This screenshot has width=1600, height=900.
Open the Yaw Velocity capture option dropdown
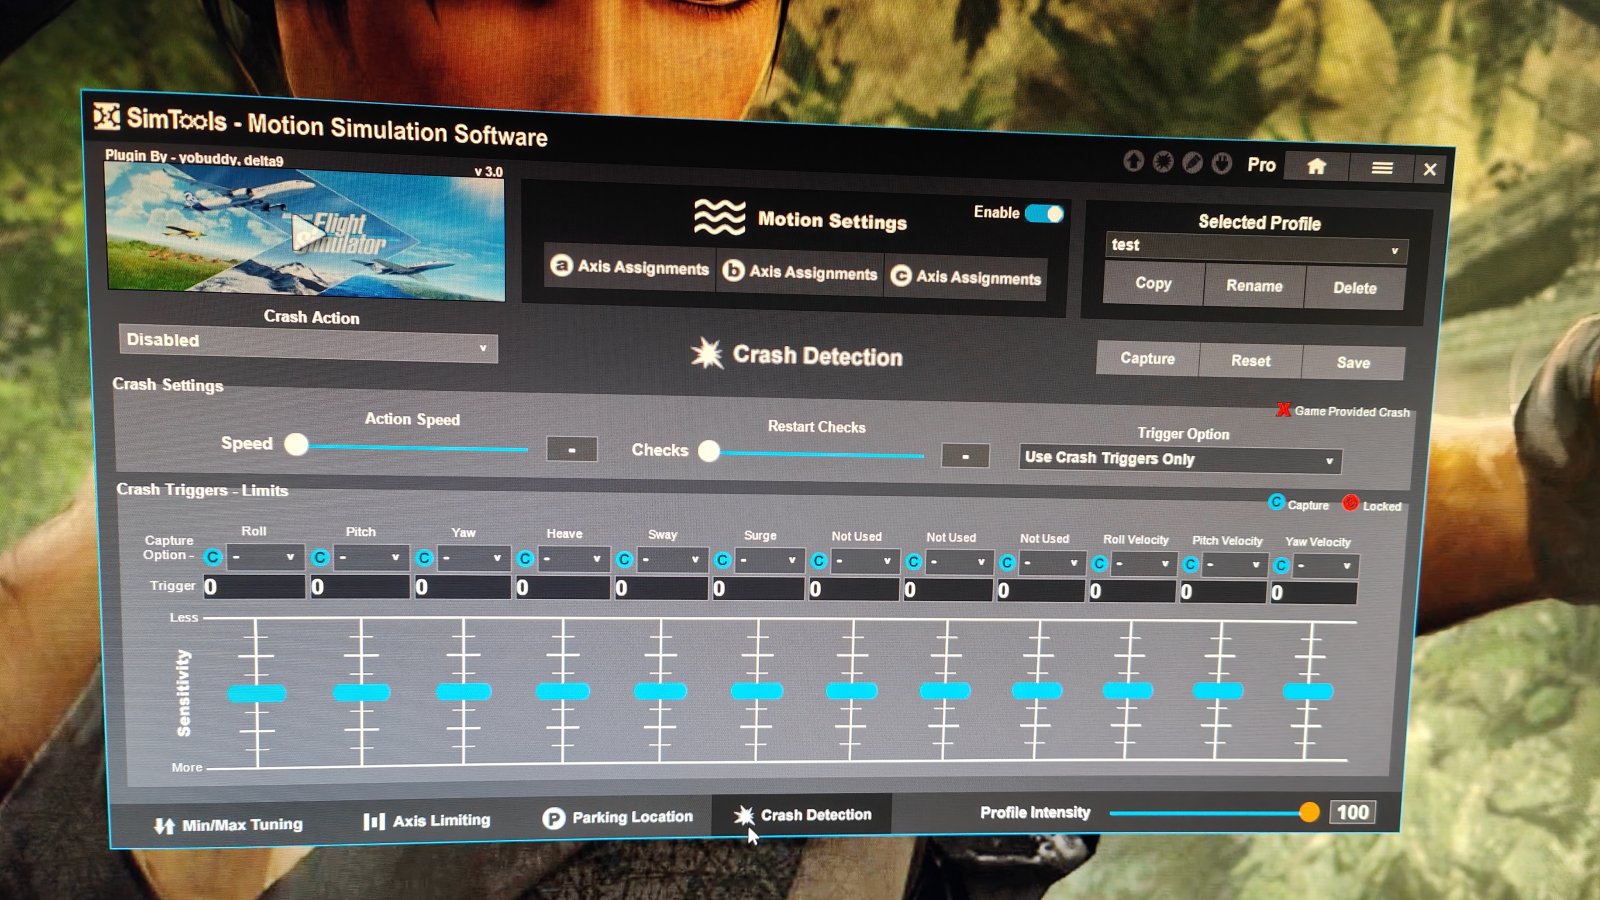tap(1324, 567)
